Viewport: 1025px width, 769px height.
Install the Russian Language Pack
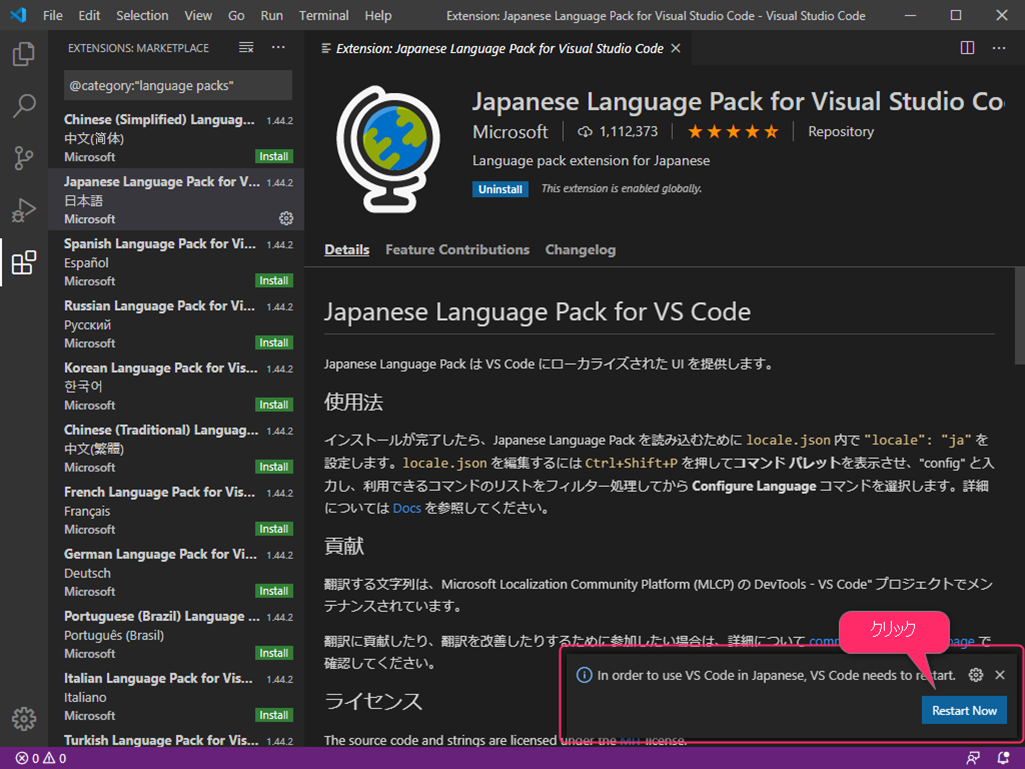274,343
